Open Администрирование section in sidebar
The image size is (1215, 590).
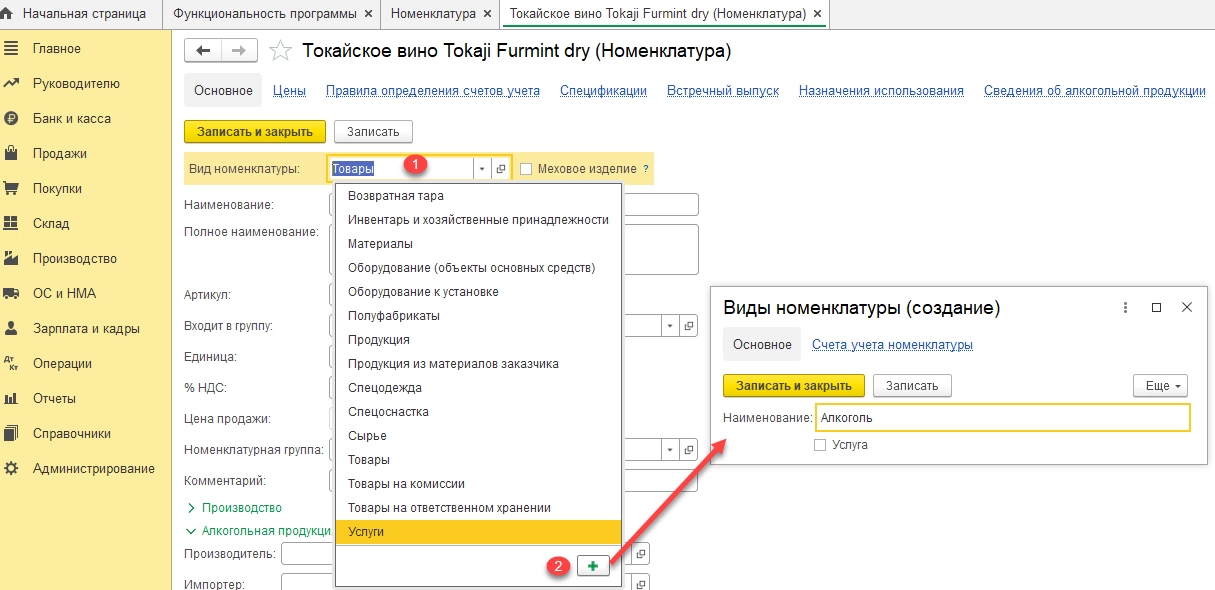94,468
